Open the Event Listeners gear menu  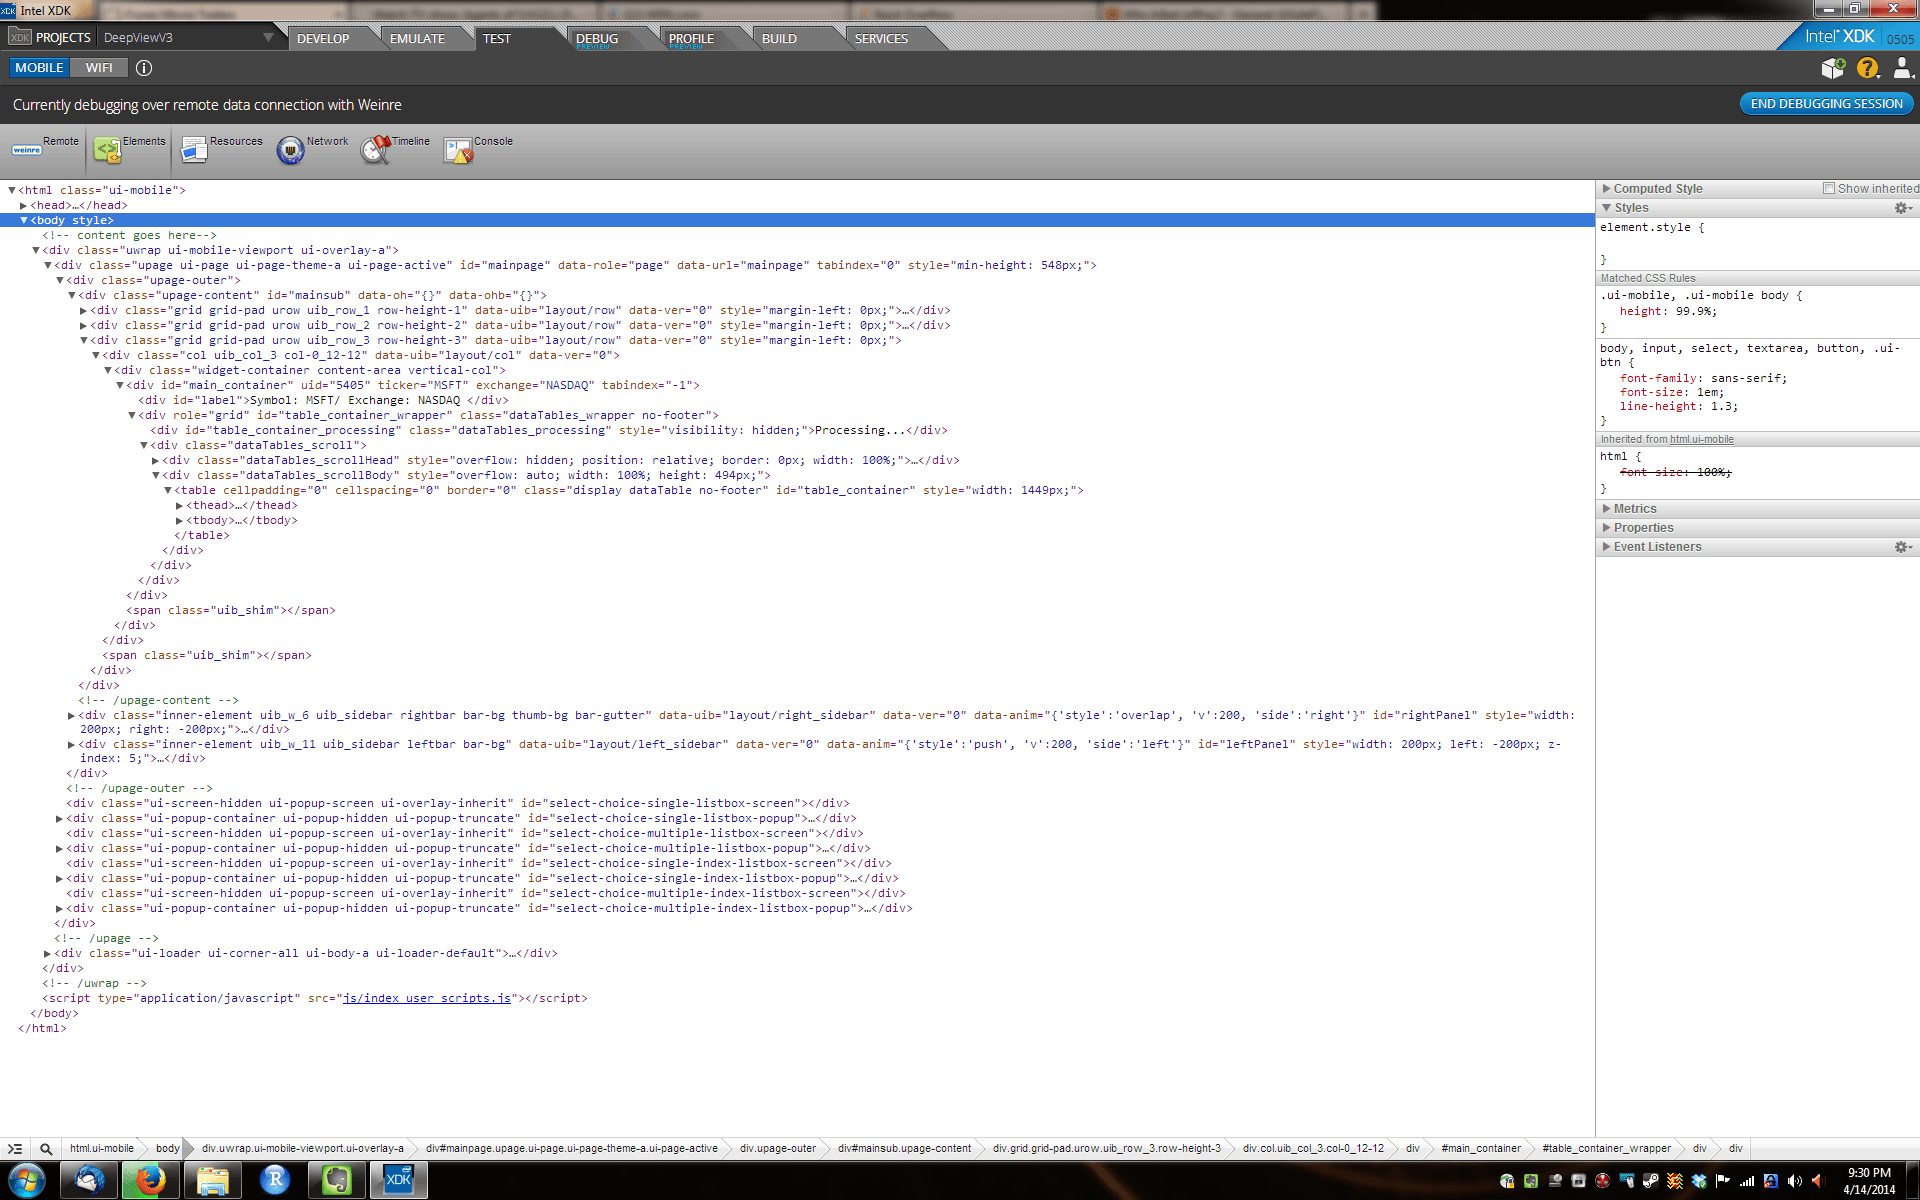pyautogui.click(x=1903, y=547)
